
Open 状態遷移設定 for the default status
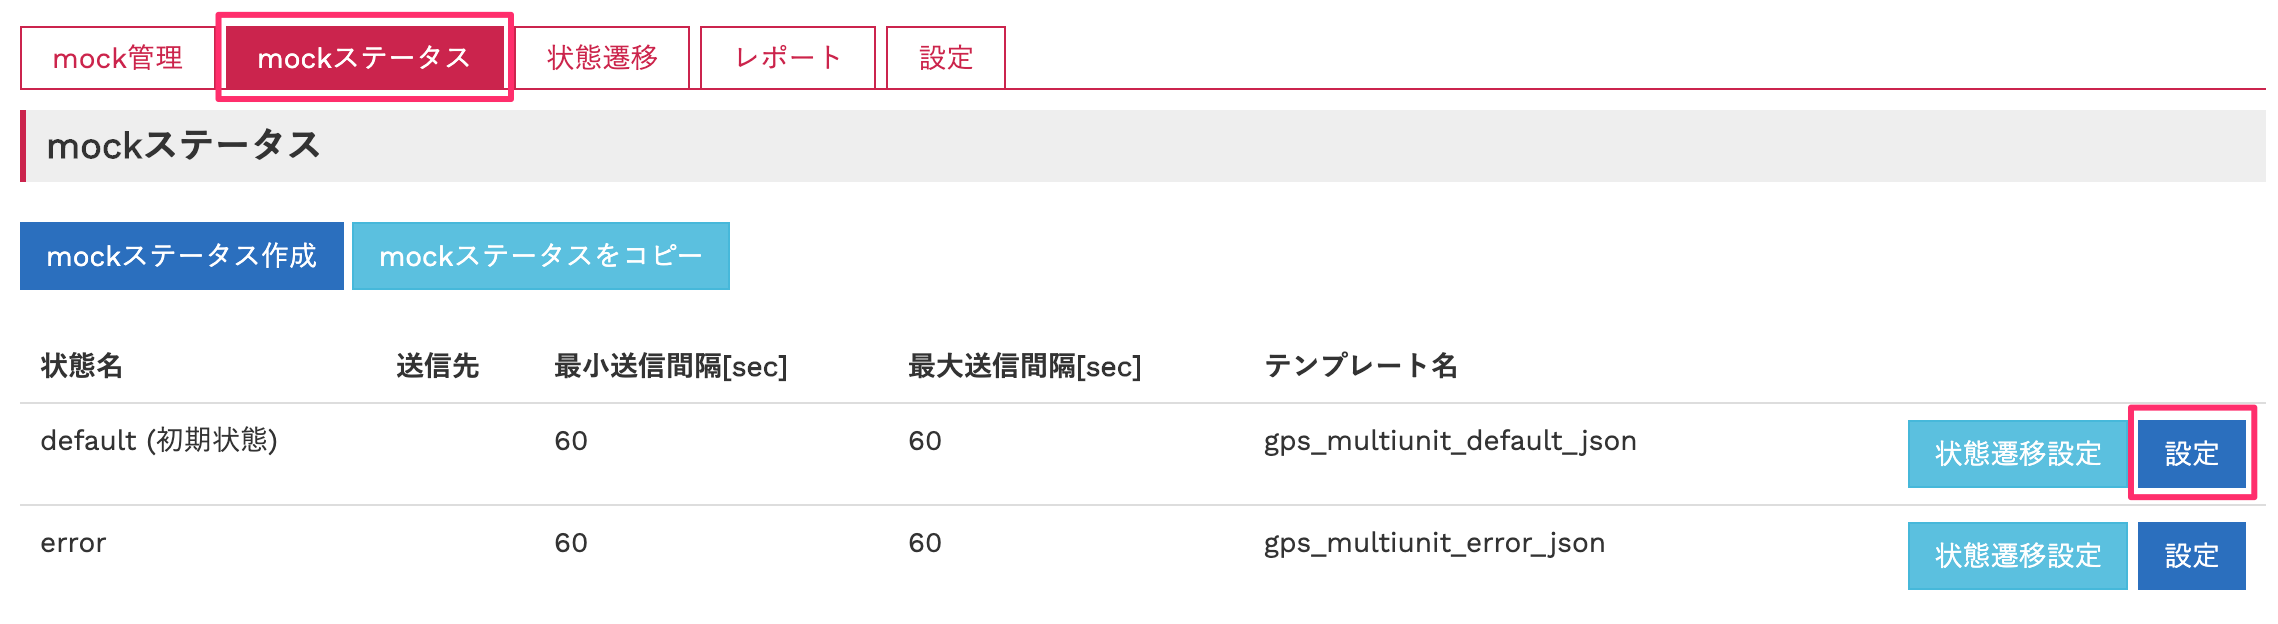tap(2017, 454)
